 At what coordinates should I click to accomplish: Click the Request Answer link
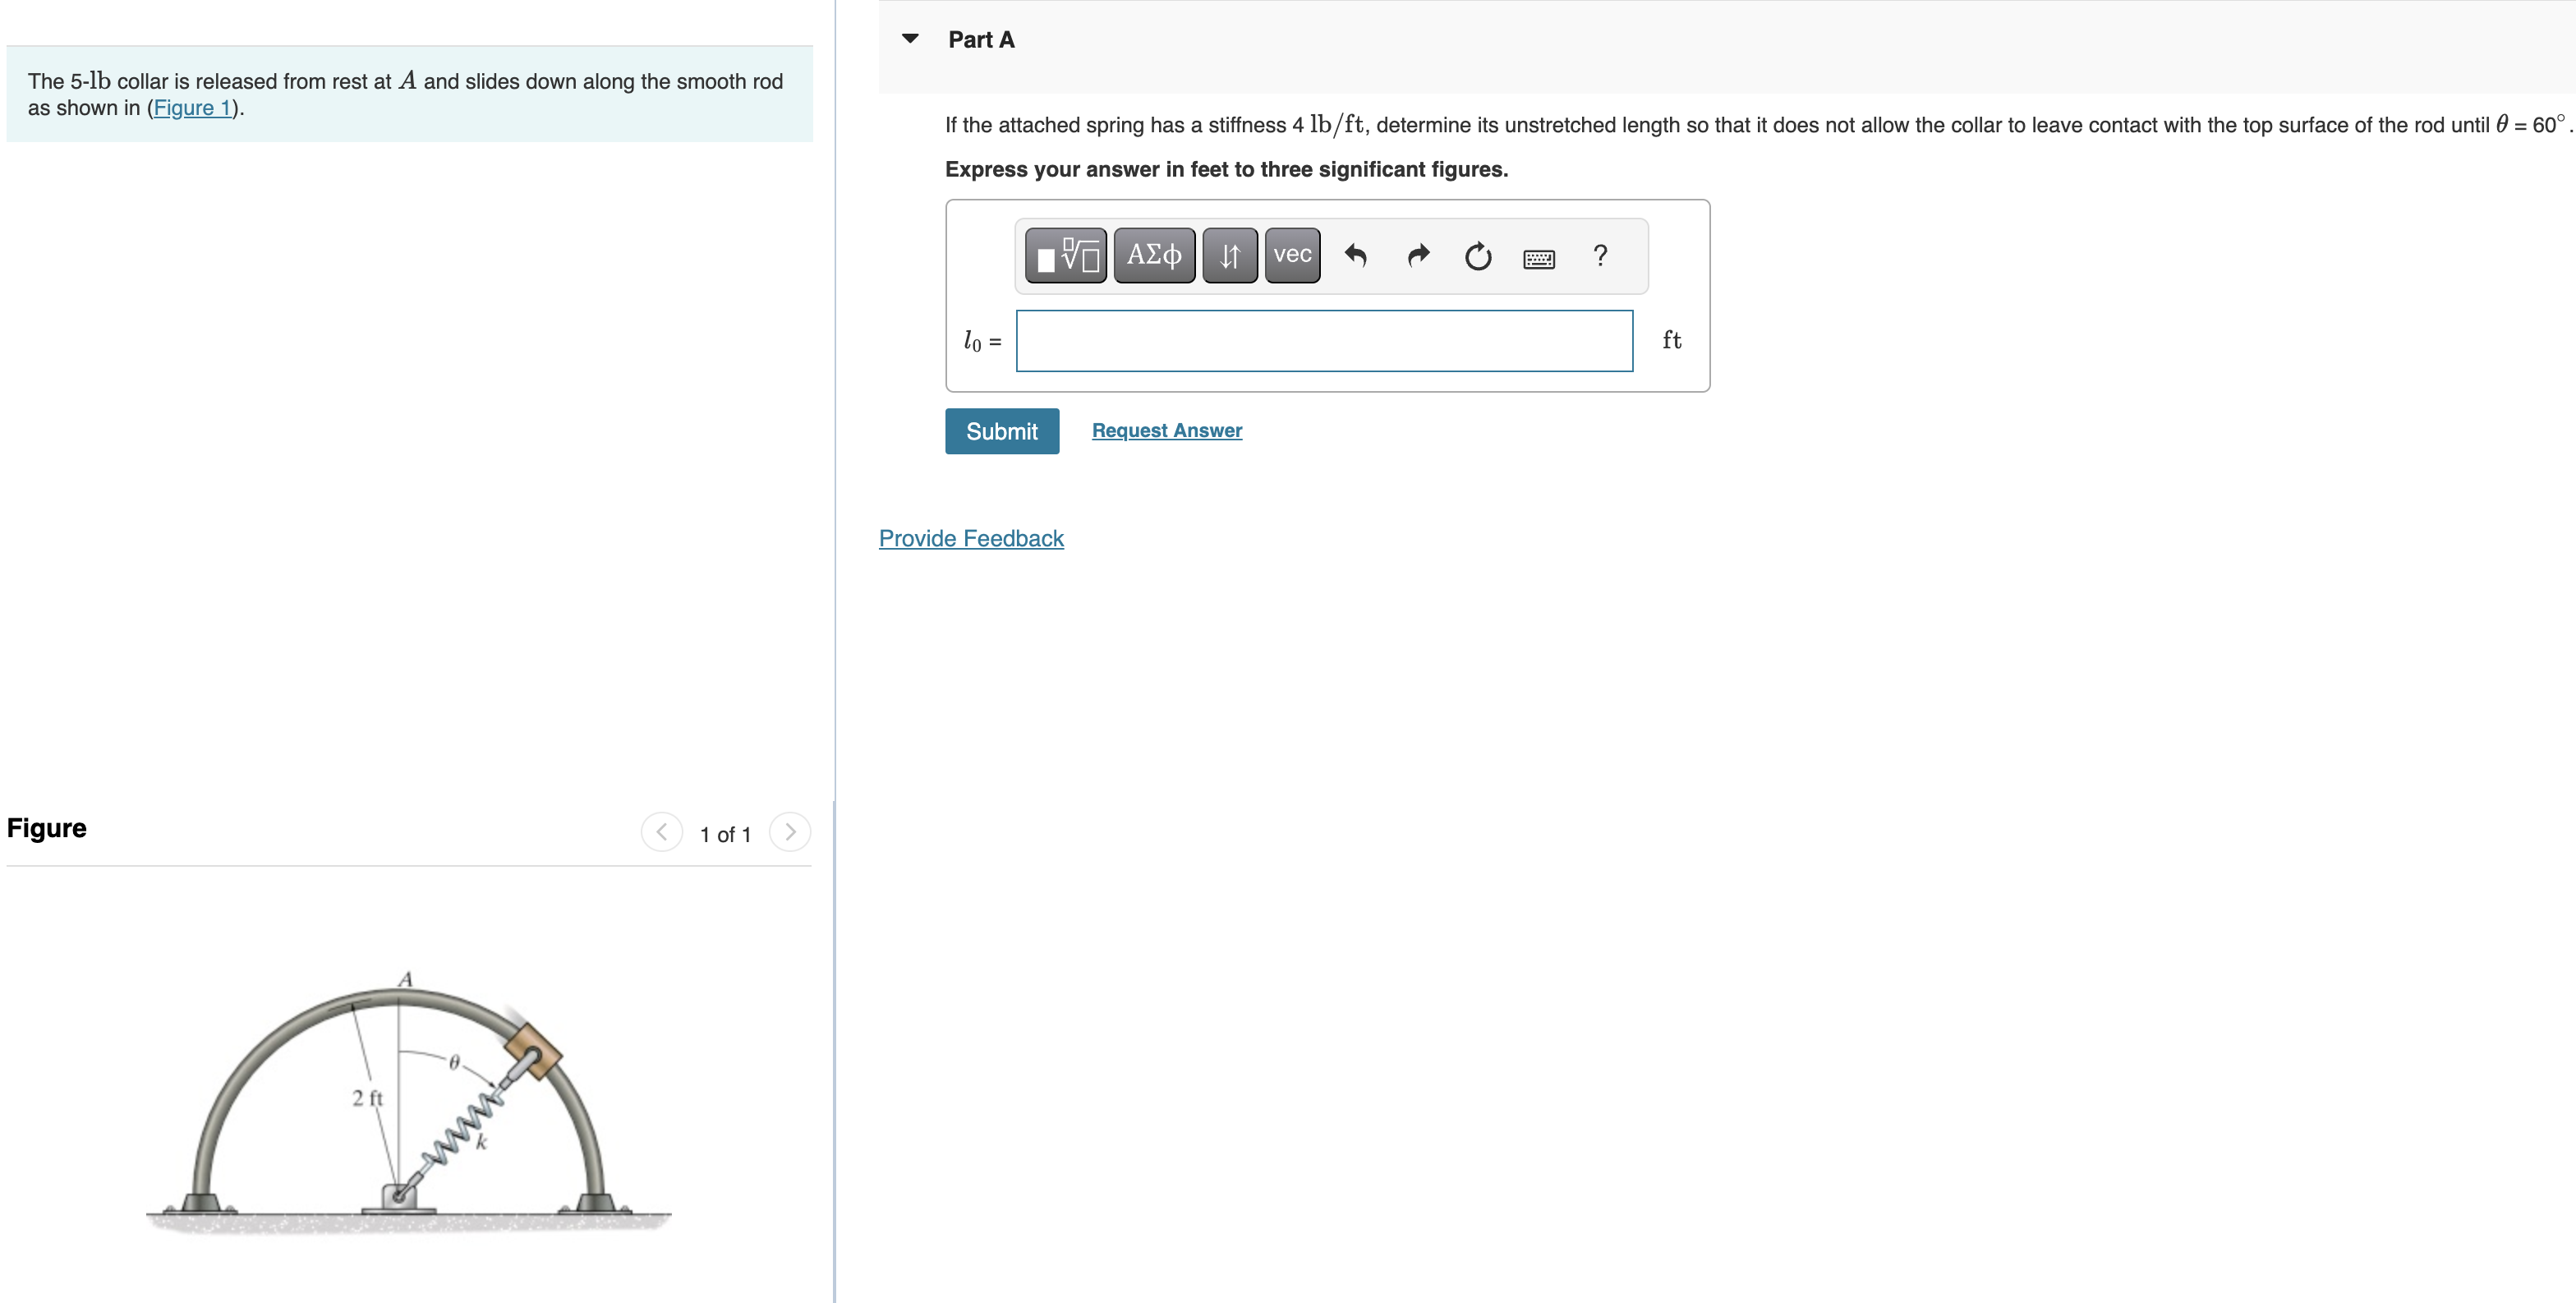pos(1166,430)
